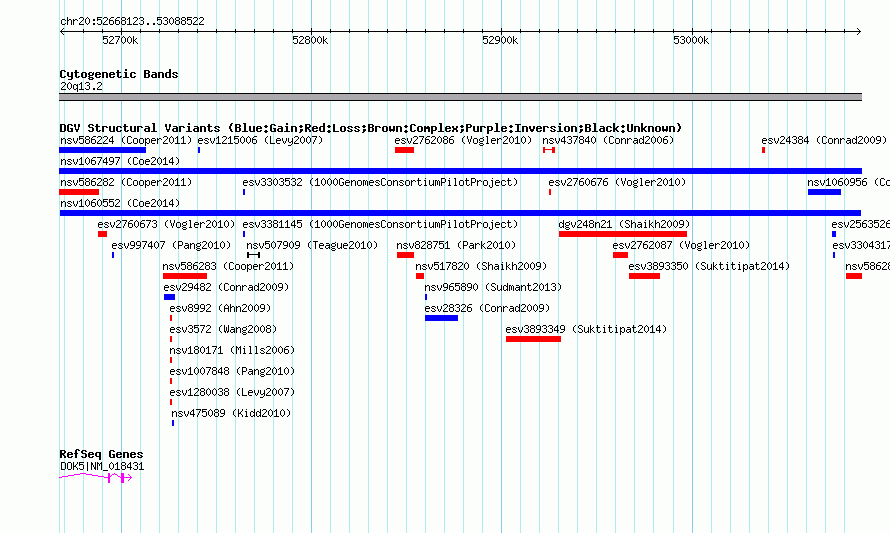Image resolution: width=890 pixels, height=533 pixels.
Task: Click the long blue nsv1067497 gain bar
Action: [x=460, y=171]
